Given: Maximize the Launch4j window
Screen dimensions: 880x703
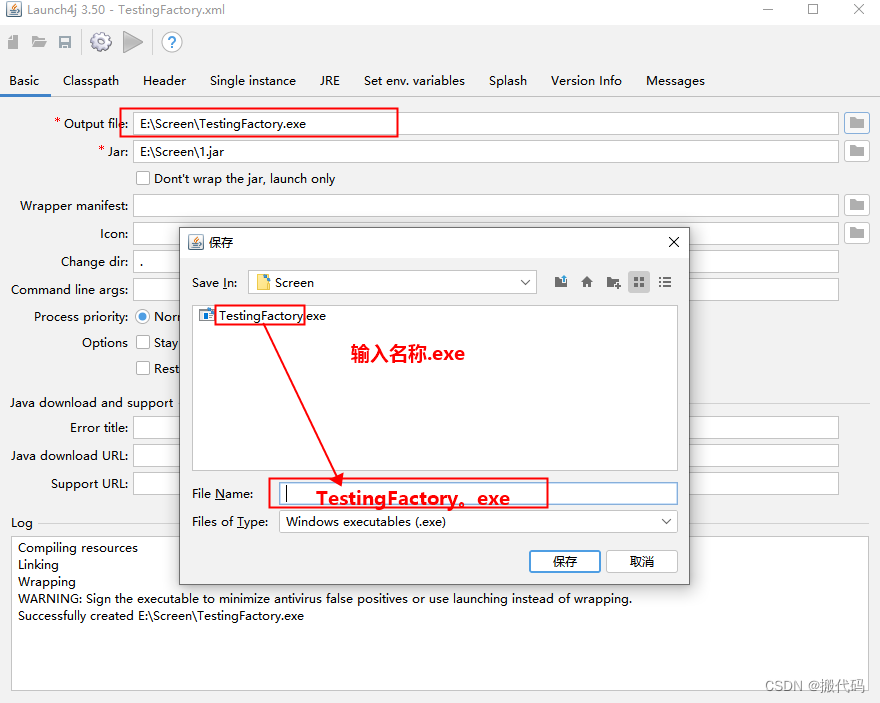Looking at the screenshot, I should tap(813, 10).
